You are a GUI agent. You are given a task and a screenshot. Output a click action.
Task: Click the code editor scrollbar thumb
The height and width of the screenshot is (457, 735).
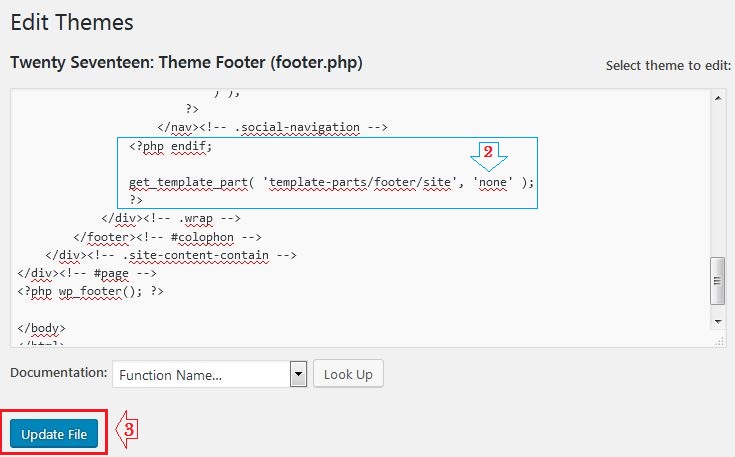click(717, 278)
